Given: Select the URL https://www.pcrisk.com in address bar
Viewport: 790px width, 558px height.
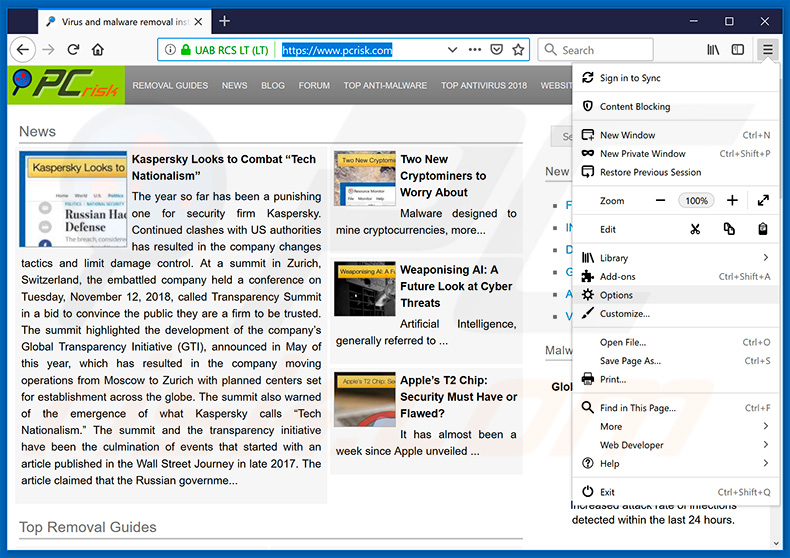Looking at the screenshot, I should coord(337,50).
